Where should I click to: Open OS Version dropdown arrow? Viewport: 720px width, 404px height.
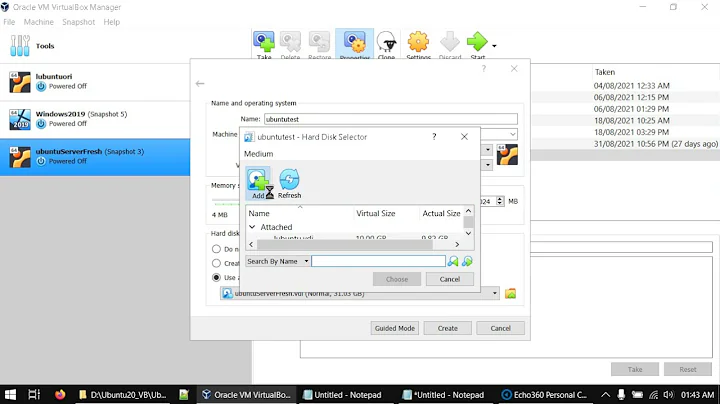click(488, 165)
